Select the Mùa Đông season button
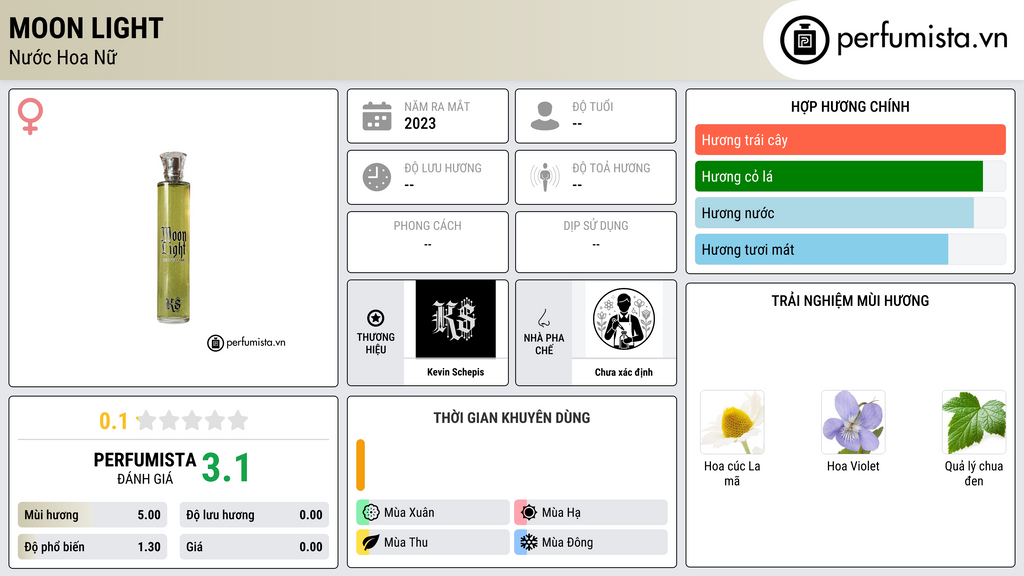This screenshot has width=1024, height=576. click(591, 542)
